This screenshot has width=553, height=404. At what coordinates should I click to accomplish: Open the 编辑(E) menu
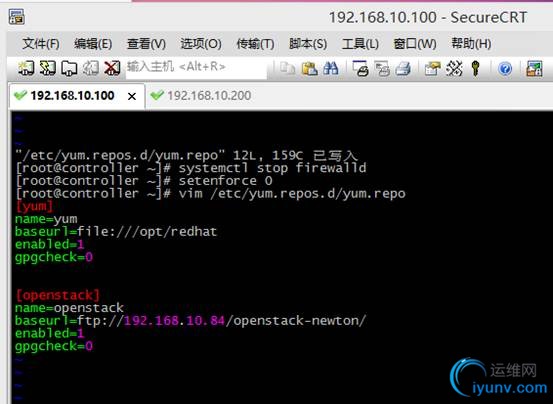pos(93,44)
